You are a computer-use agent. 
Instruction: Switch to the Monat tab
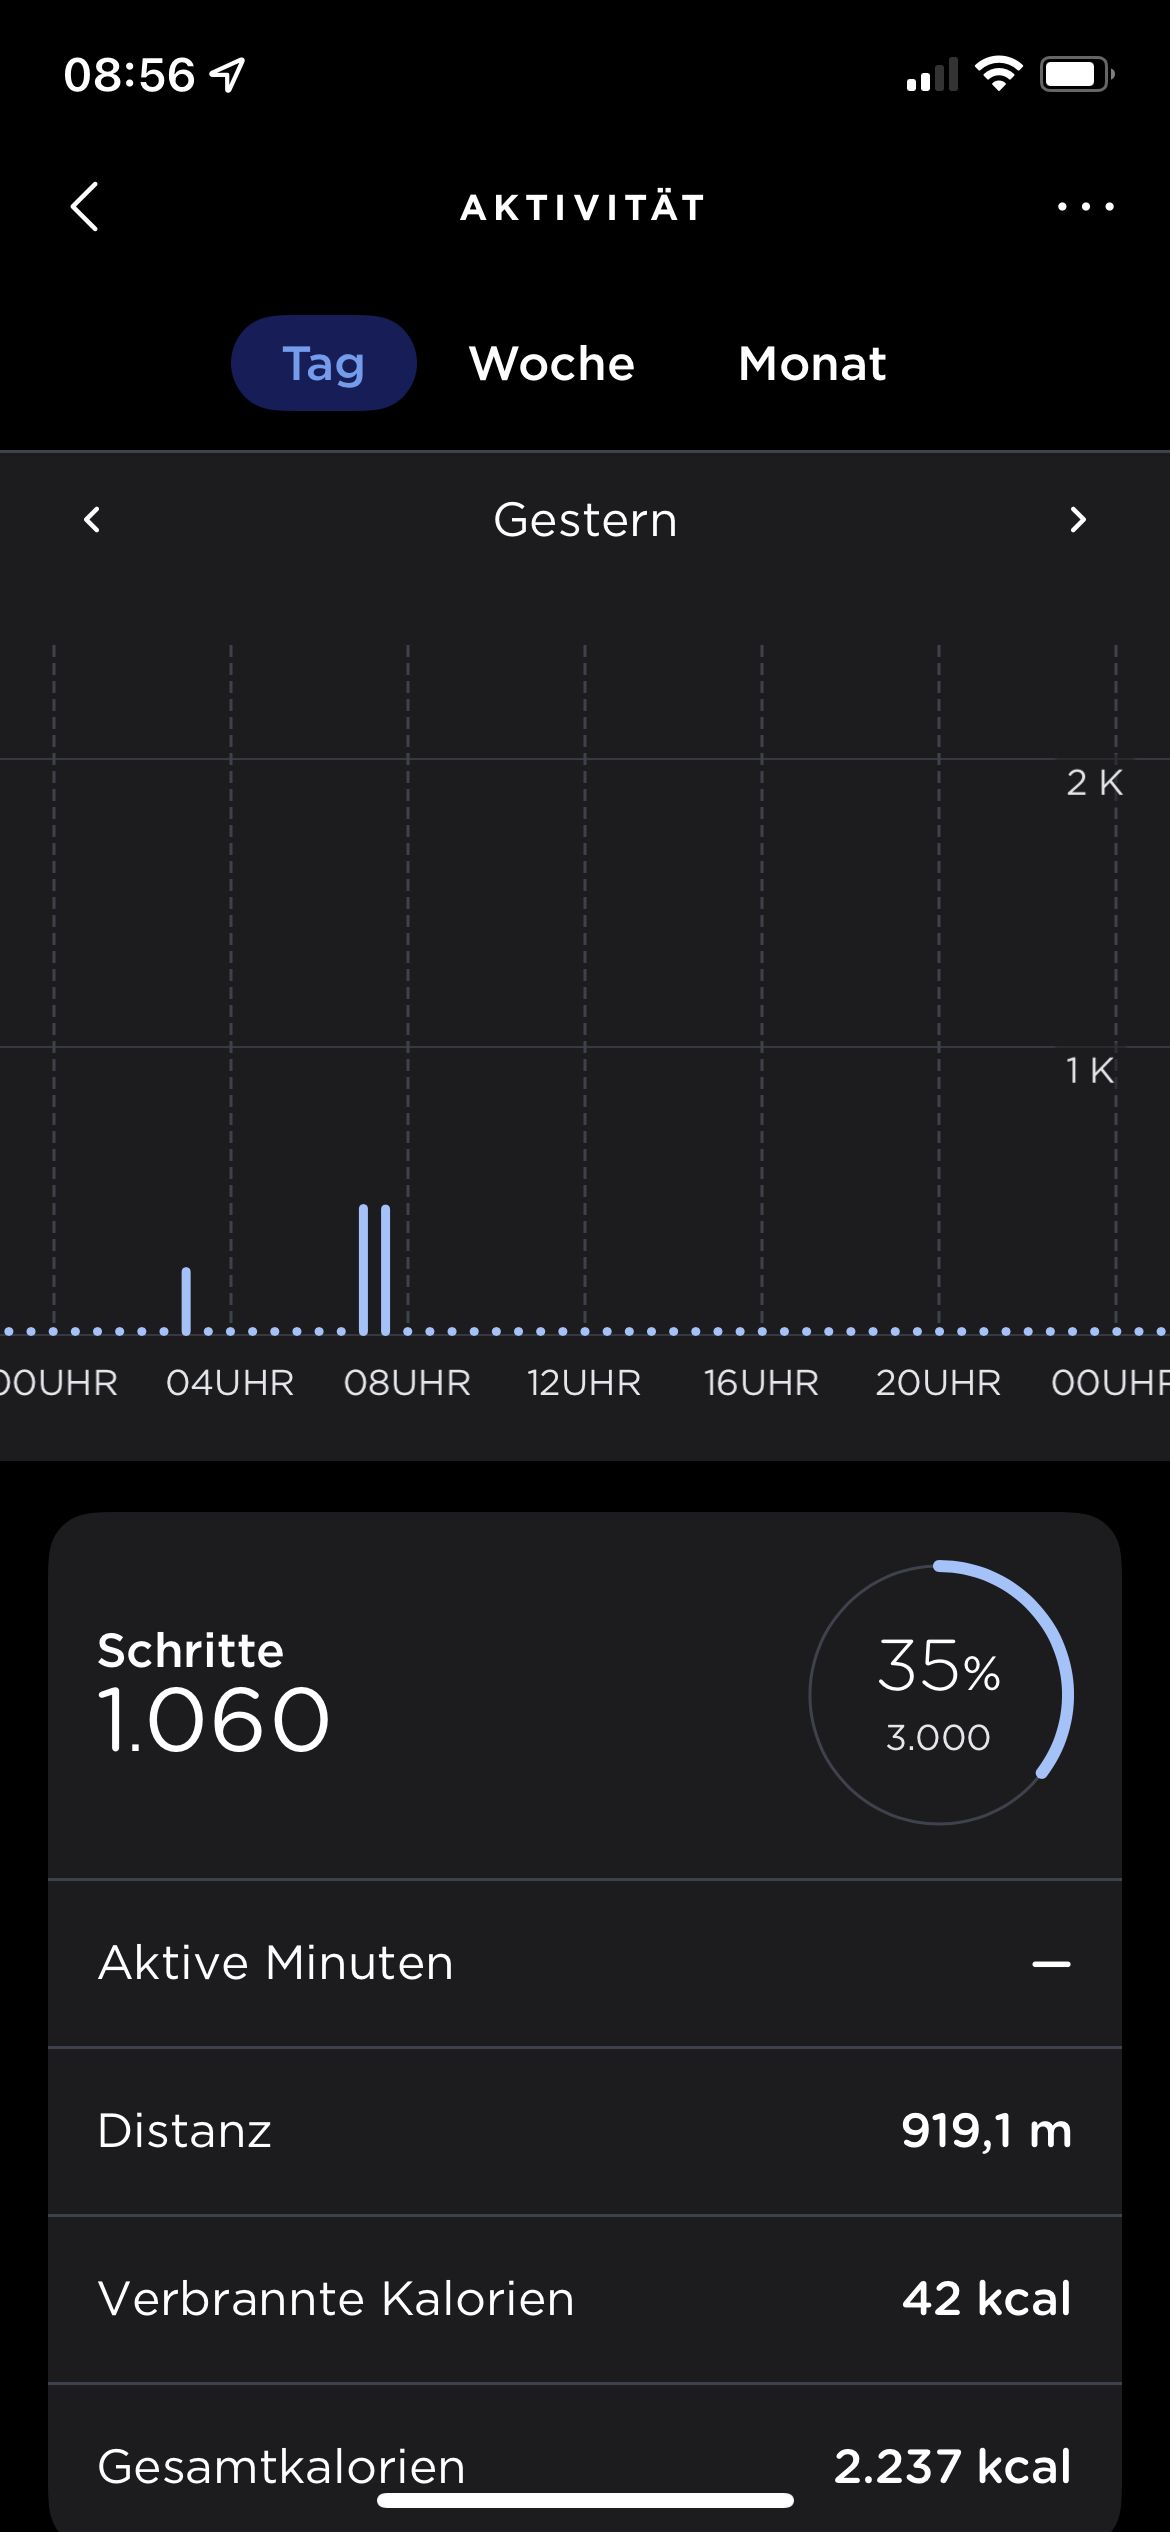point(812,363)
